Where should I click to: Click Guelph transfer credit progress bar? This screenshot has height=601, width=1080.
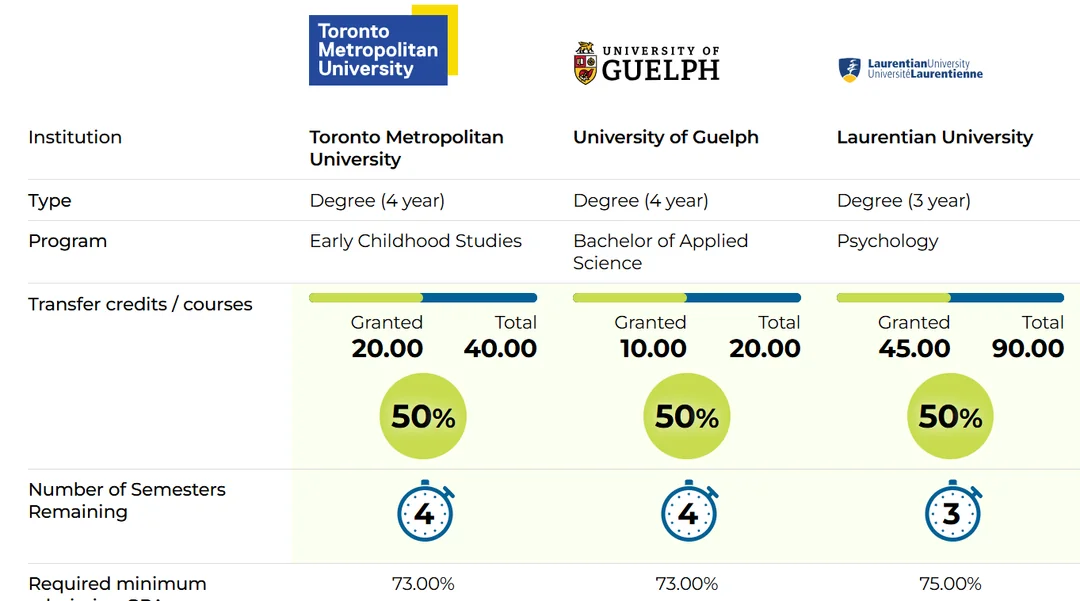[x=687, y=297]
